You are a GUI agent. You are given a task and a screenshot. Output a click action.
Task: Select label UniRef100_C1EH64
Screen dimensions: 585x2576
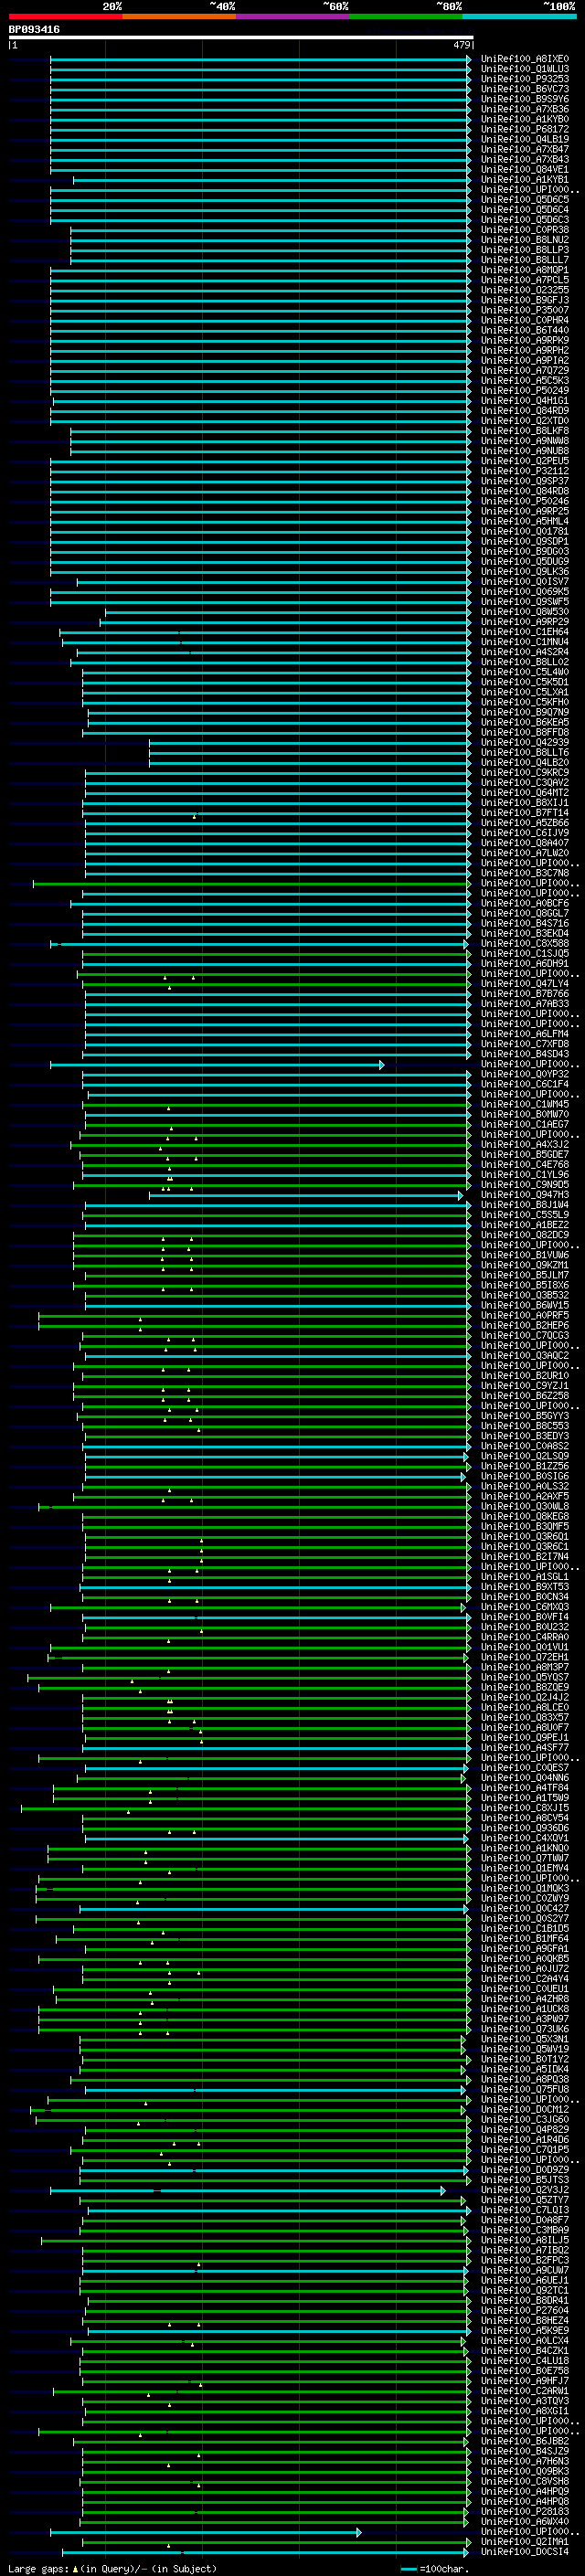coord(525,632)
